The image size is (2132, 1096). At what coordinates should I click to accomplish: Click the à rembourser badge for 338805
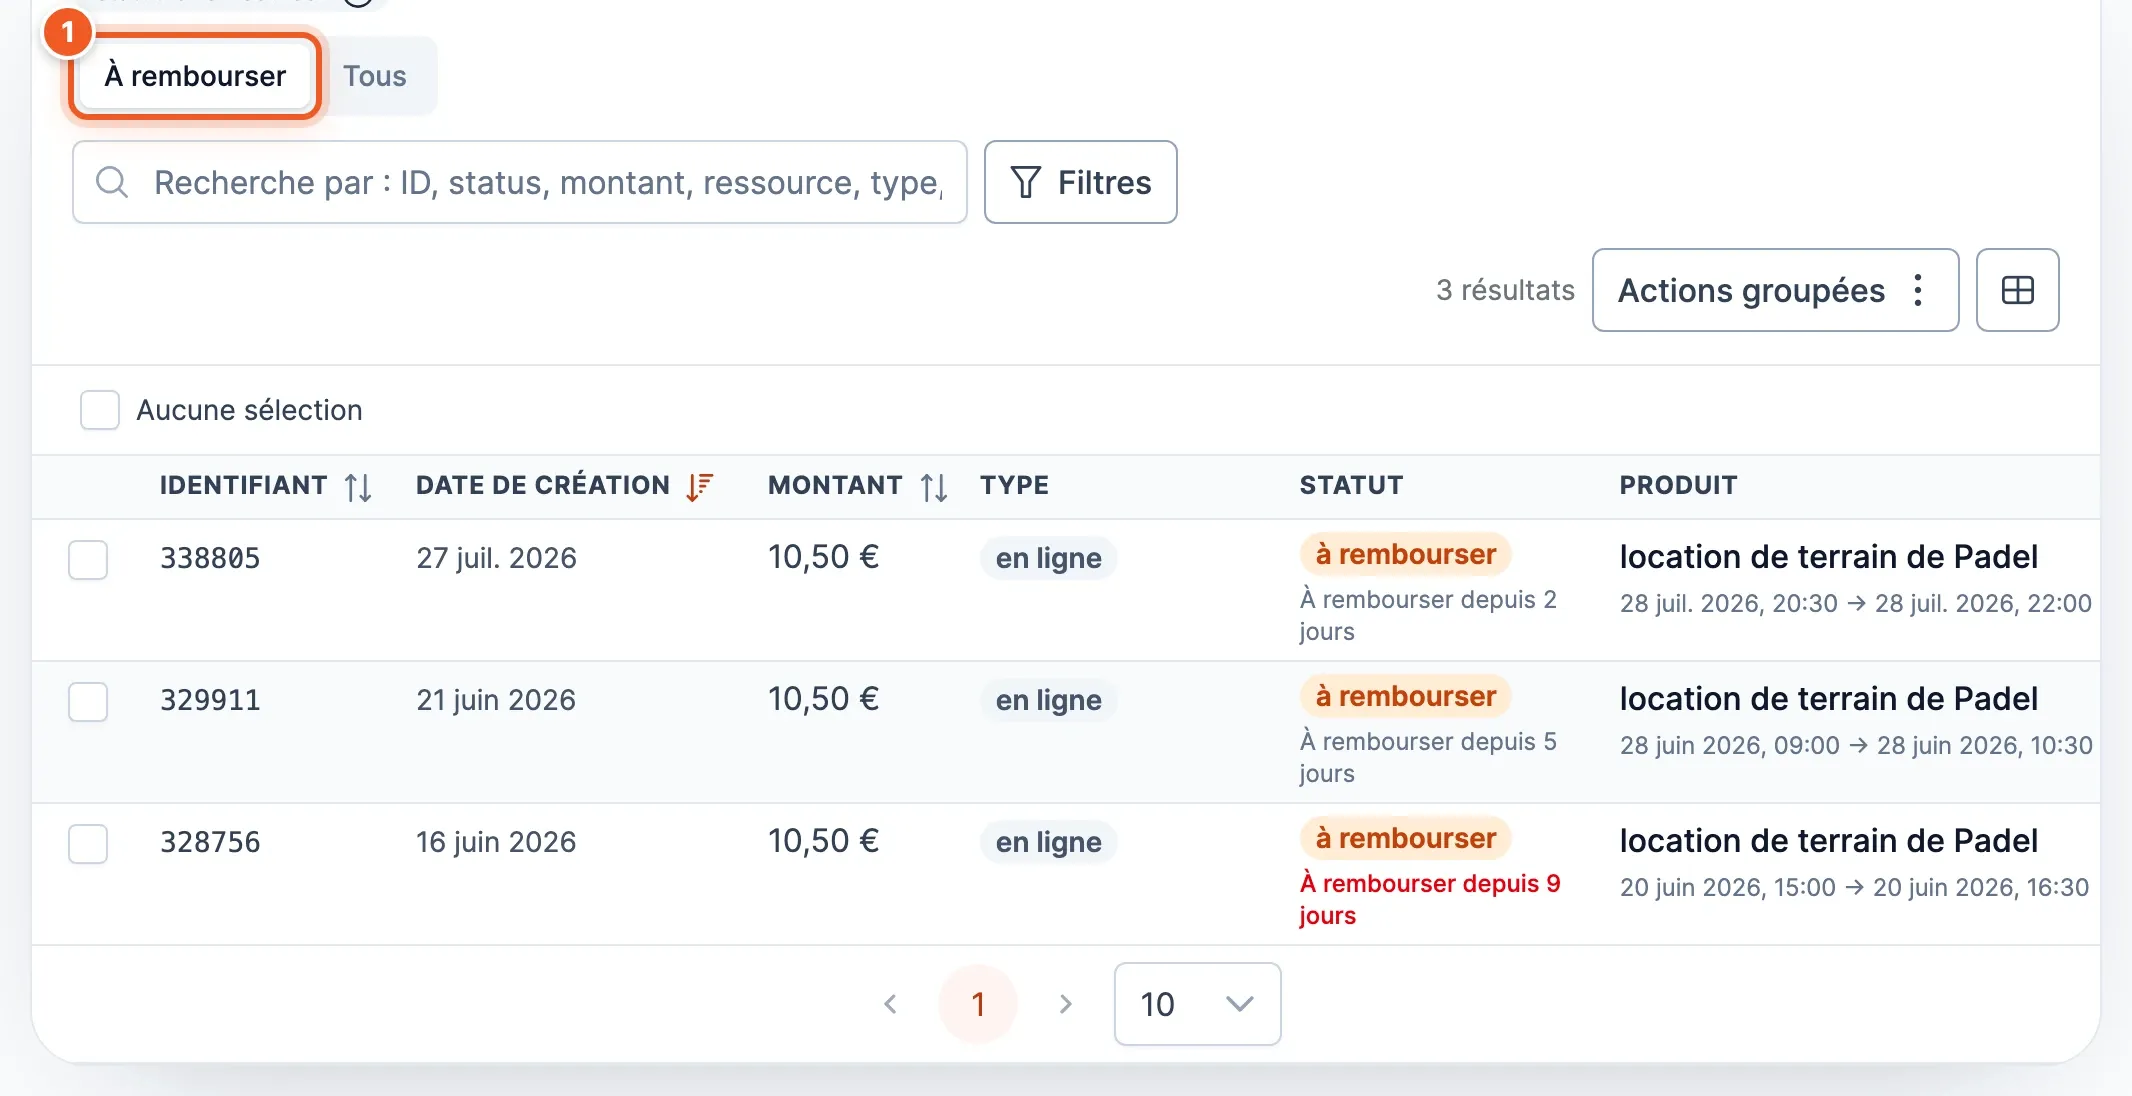pos(1405,554)
